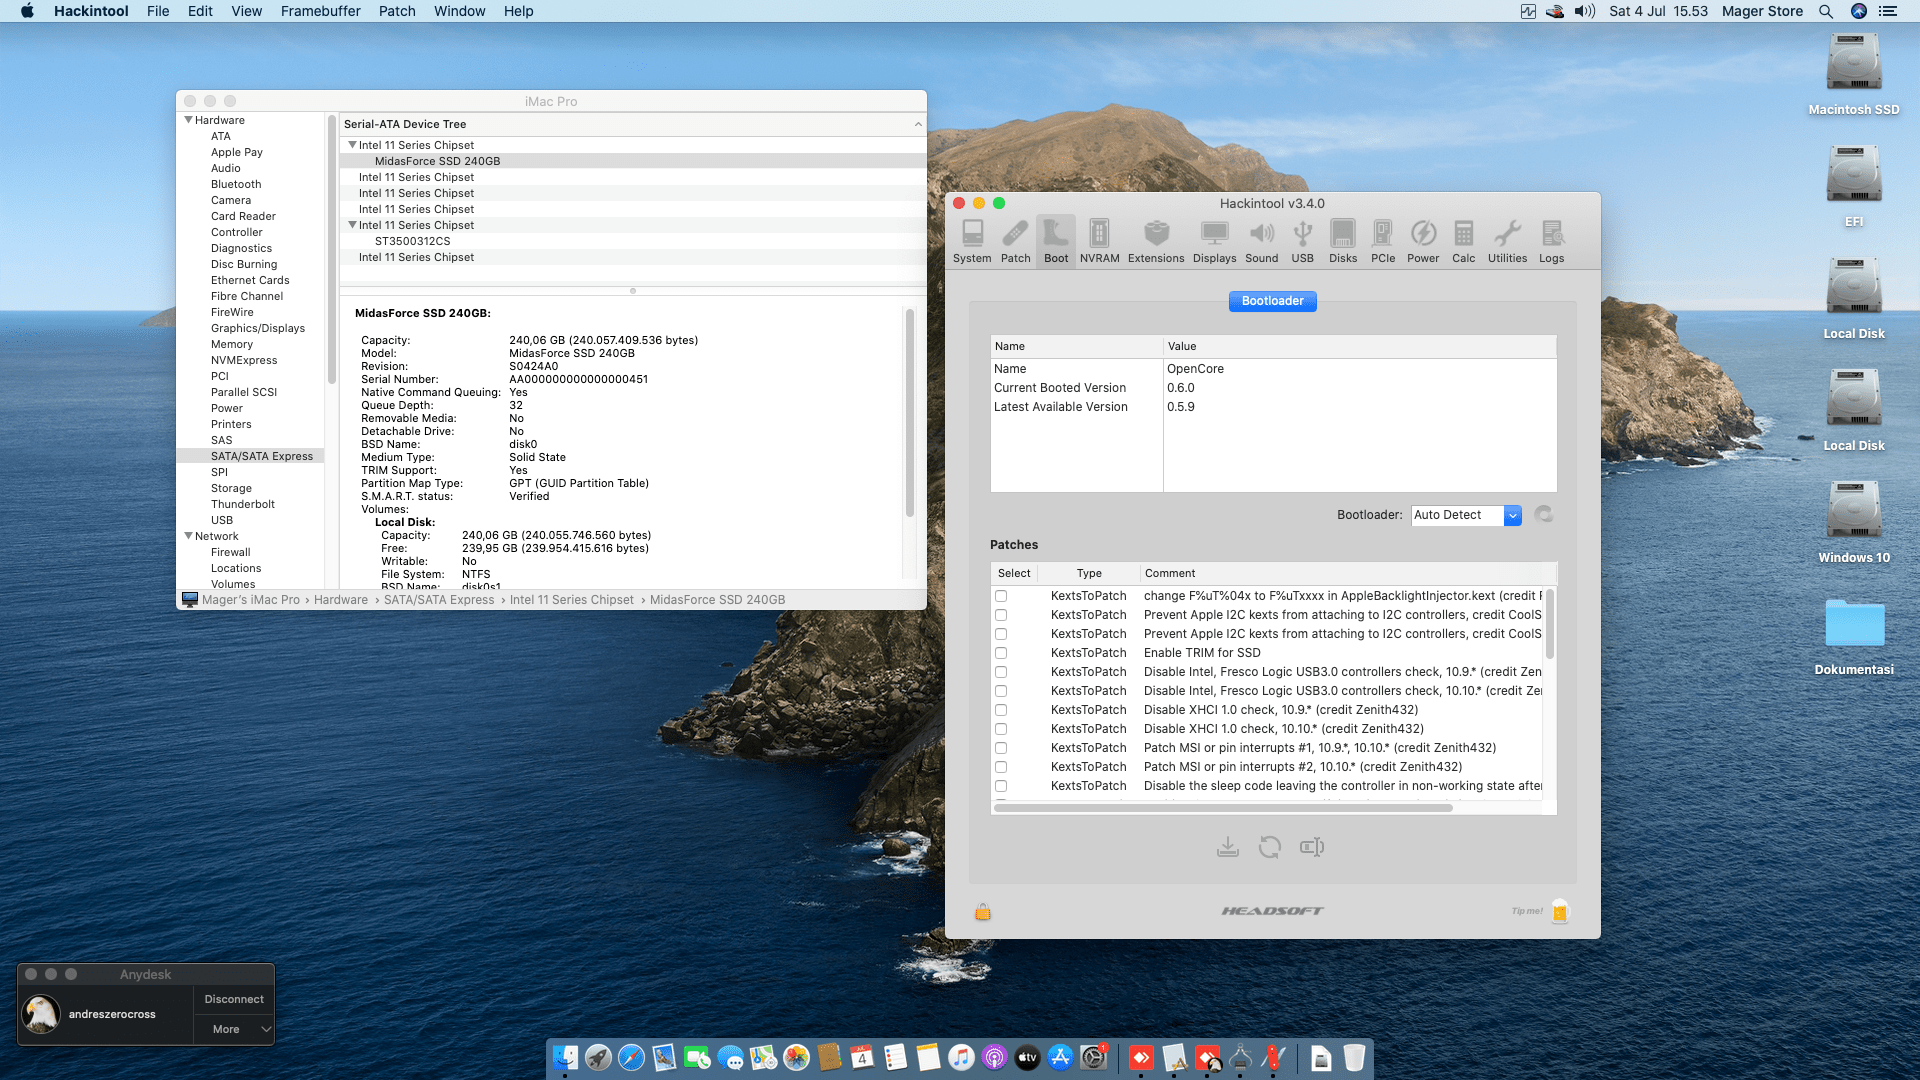Open the Disks toolbar section
The height and width of the screenshot is (1080, 1920).
(x=1342, y=241)
